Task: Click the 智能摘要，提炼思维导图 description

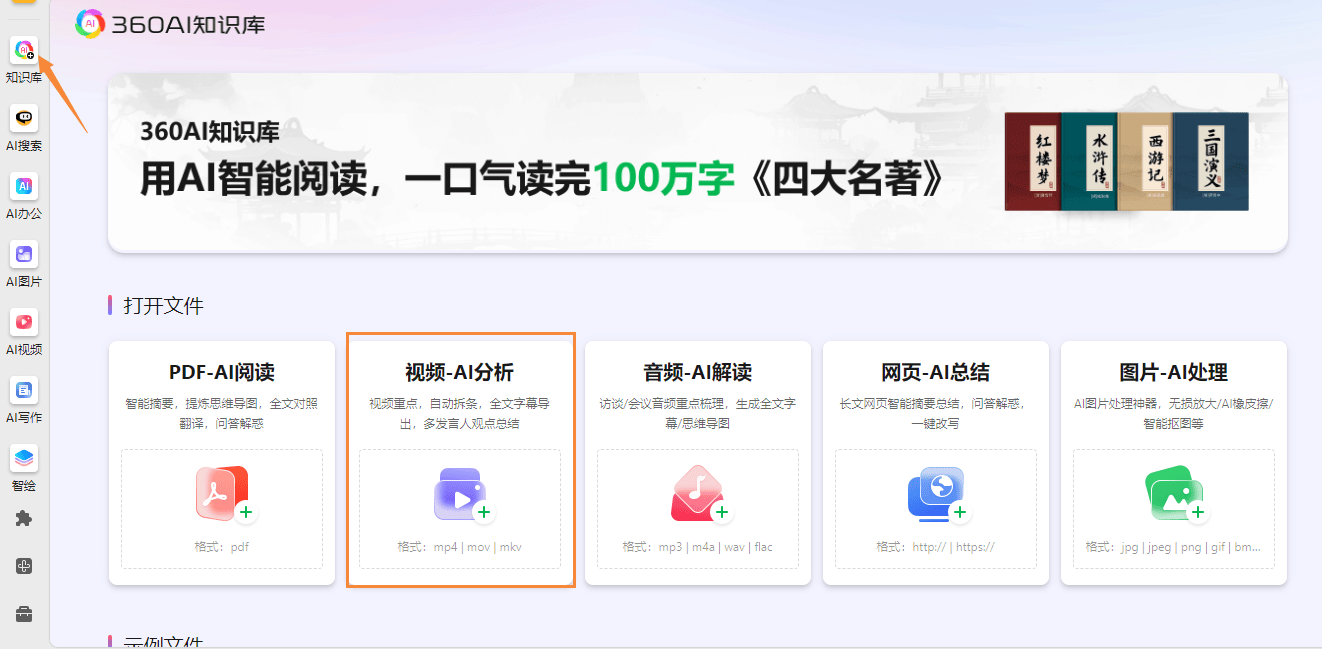Action: tap(222, 413)
